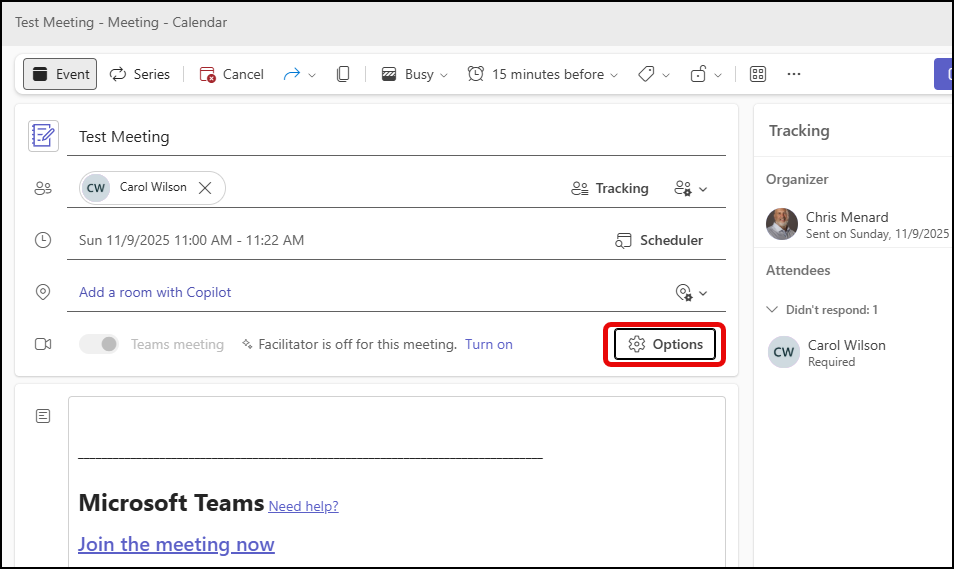Open Tracking from the attendees row
The image size is (954, 569).
point(610,189)
